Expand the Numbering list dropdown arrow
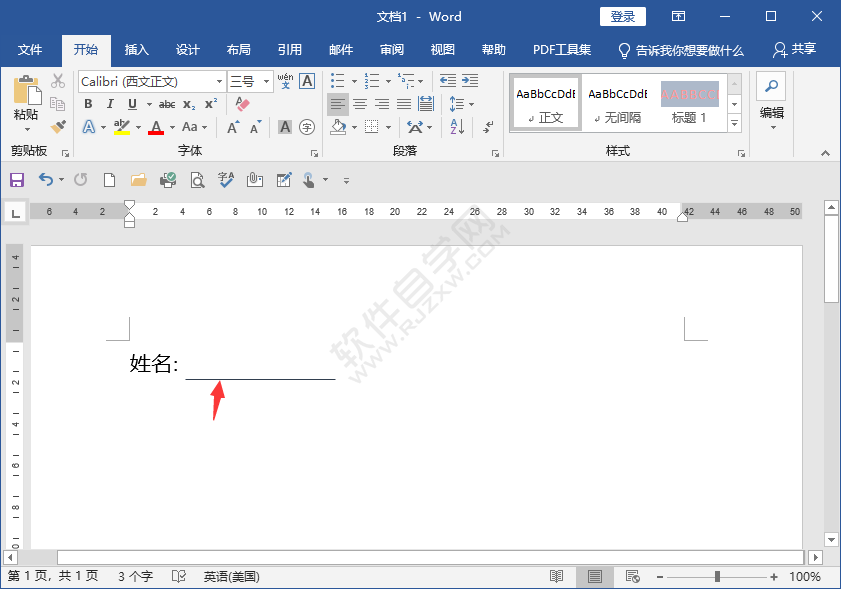Screen dimensions: 841x589 (x=388, y=82)
